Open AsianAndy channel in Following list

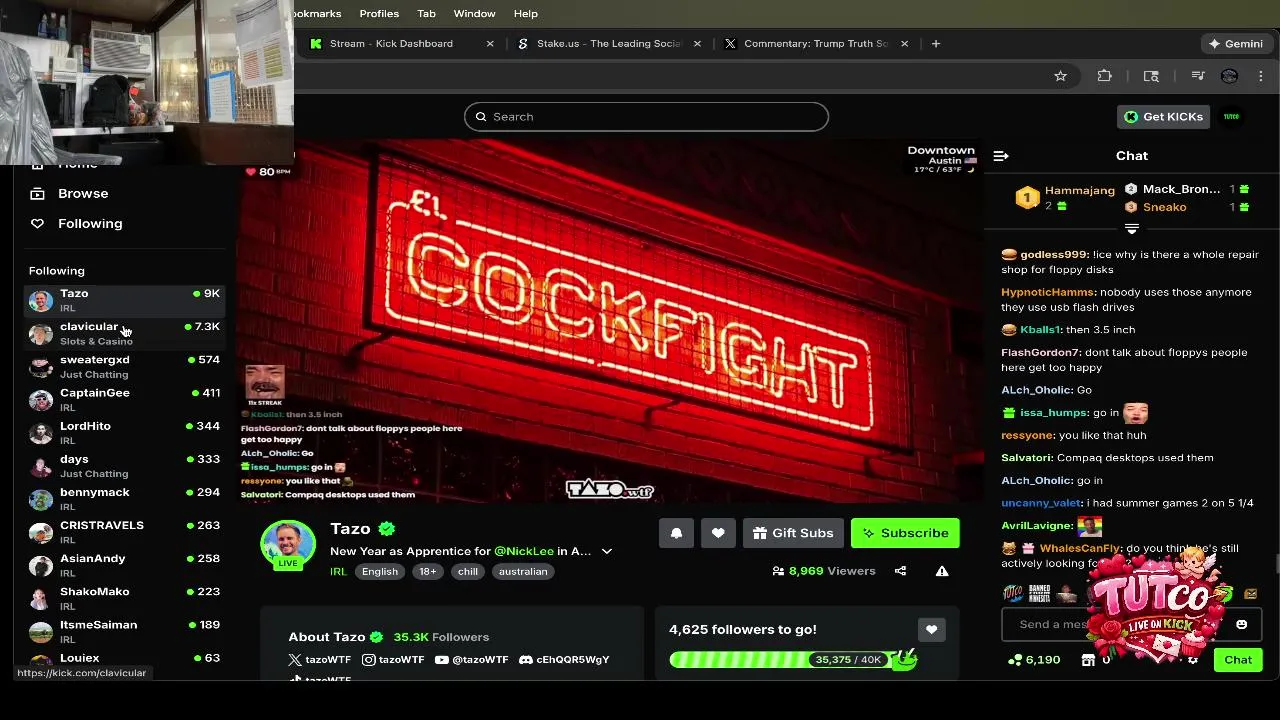(125, 565)
